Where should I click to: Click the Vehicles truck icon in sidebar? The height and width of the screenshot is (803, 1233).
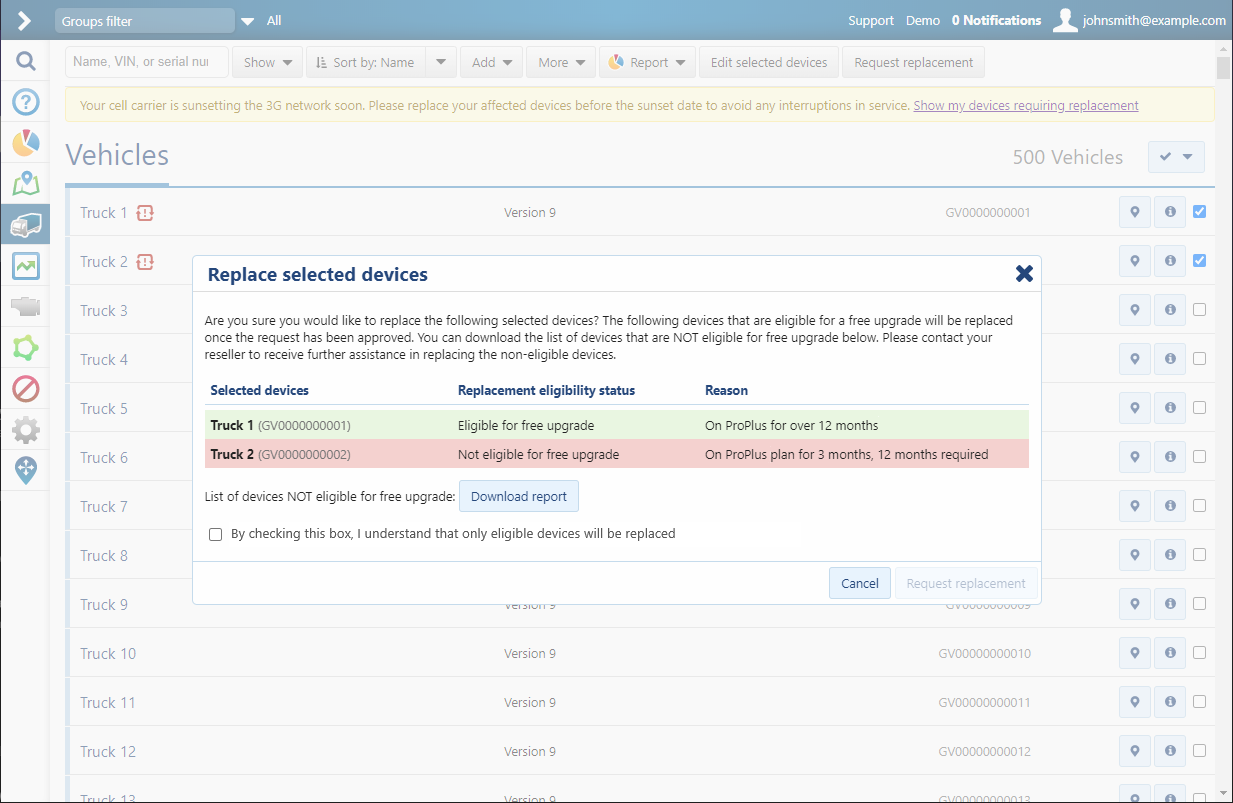(x=25, y=225)
